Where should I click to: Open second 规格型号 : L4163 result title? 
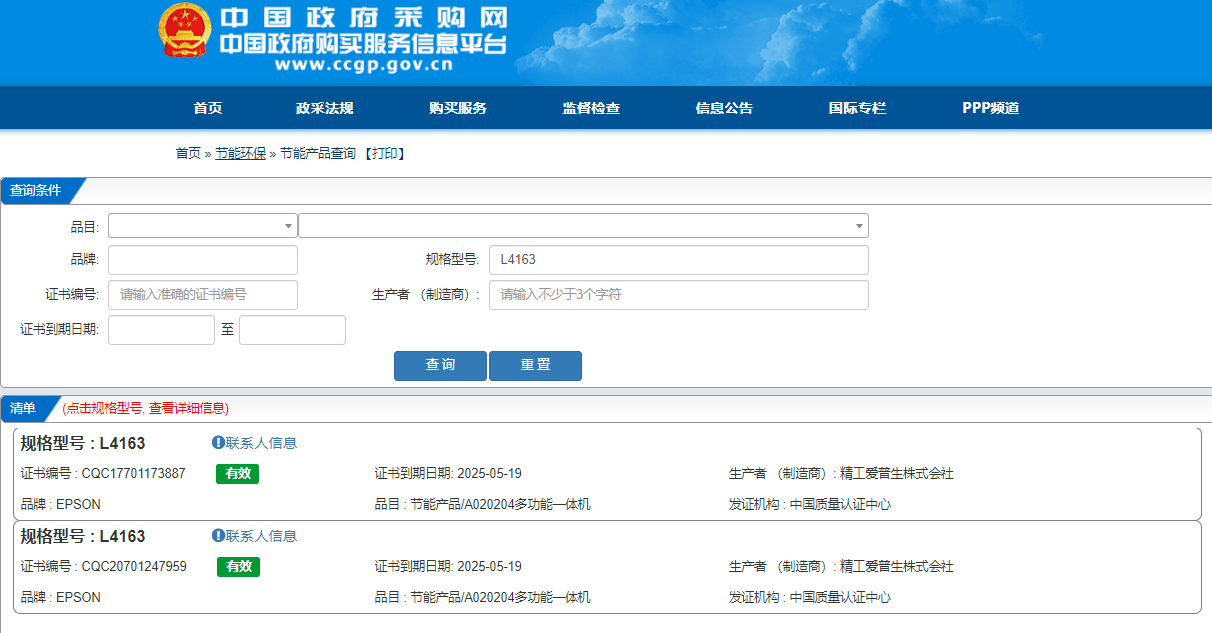pos(83,536)
